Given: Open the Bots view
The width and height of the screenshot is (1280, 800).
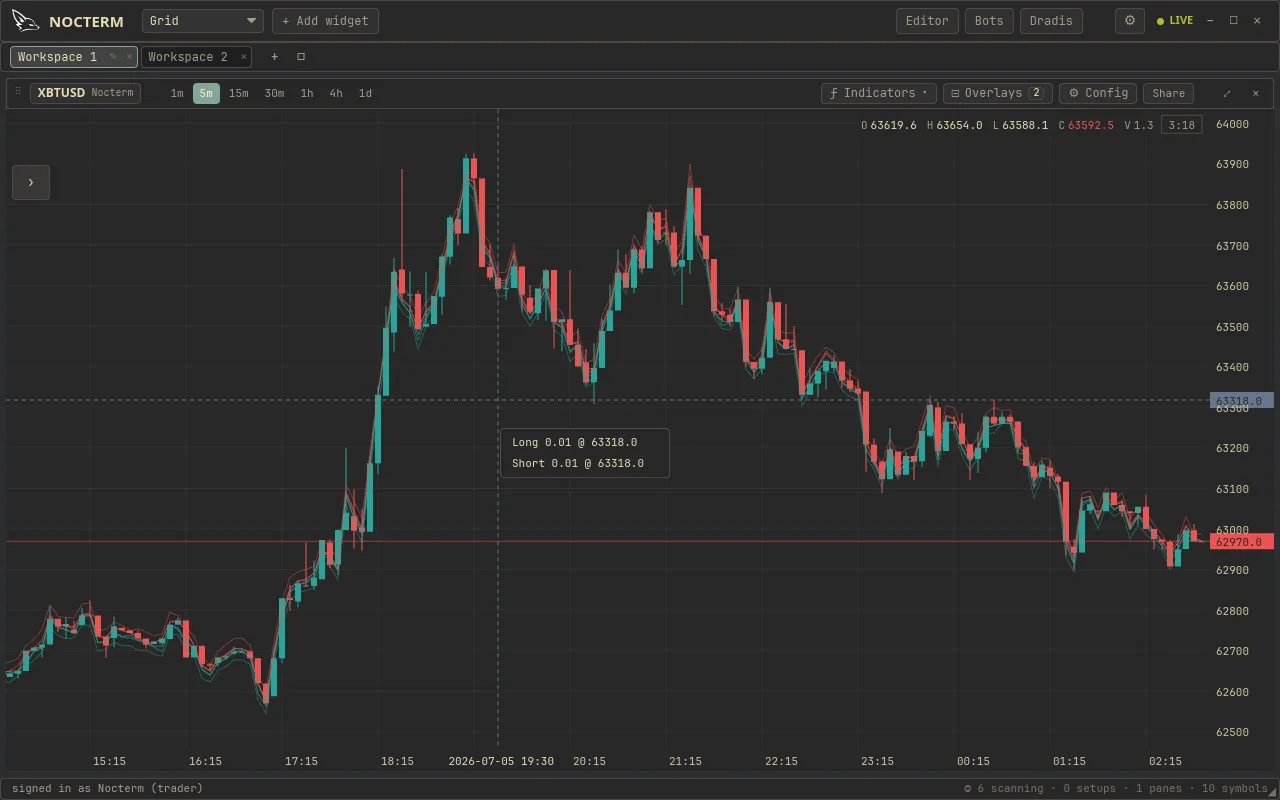Looking at the screenshot, I should [989, 21].
